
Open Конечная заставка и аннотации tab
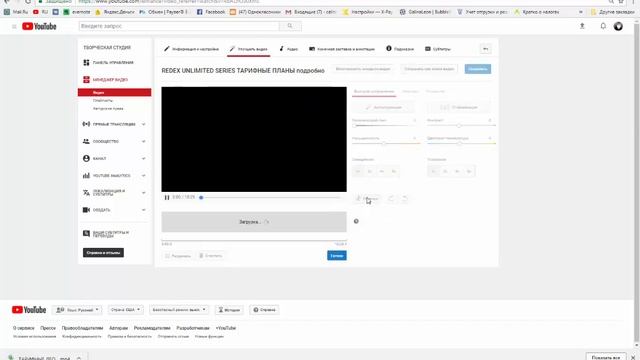point(342,49)
